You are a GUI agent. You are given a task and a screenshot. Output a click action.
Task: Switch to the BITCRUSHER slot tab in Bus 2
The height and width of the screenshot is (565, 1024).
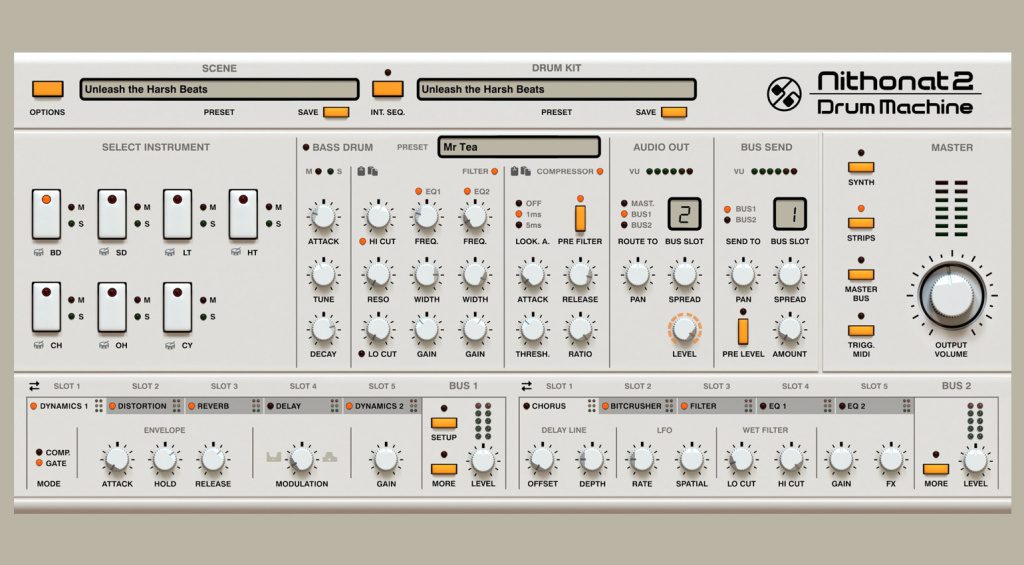coord(637,406)
